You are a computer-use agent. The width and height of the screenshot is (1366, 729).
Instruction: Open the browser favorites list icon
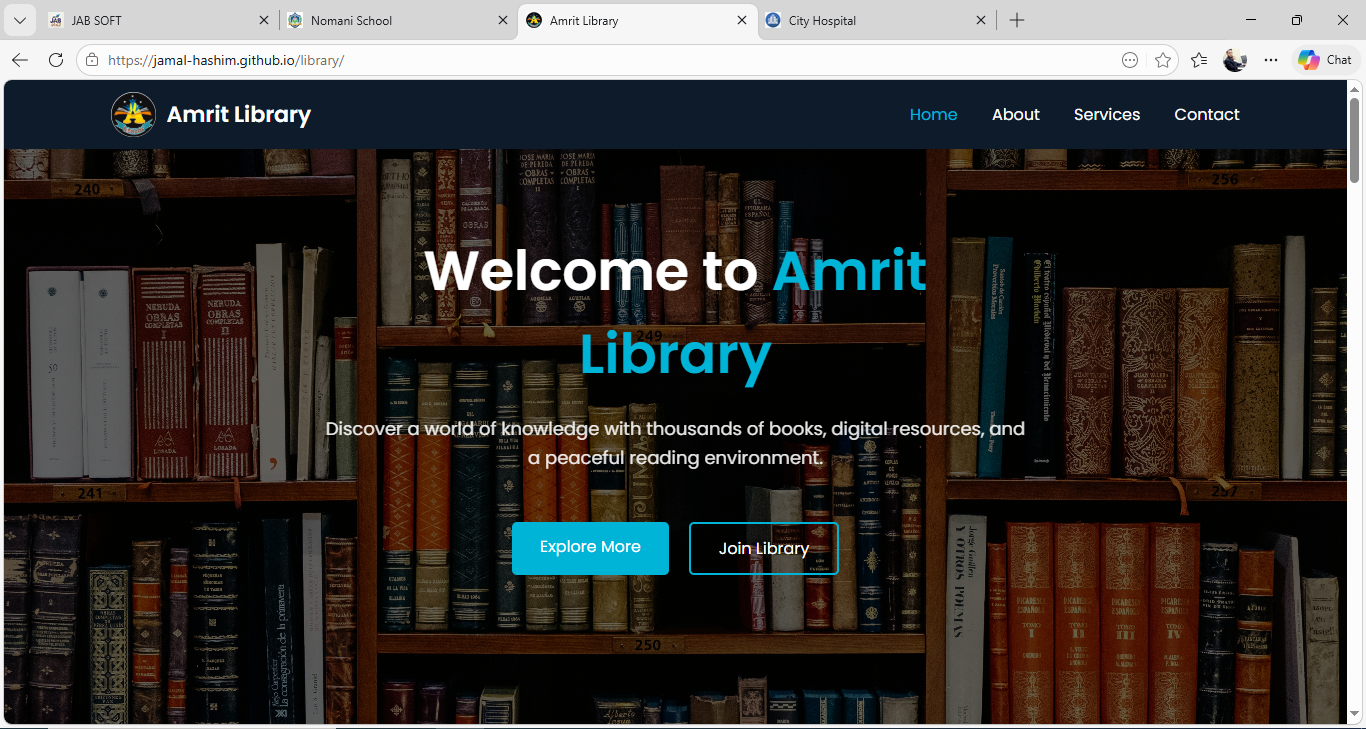[1198, 59]
